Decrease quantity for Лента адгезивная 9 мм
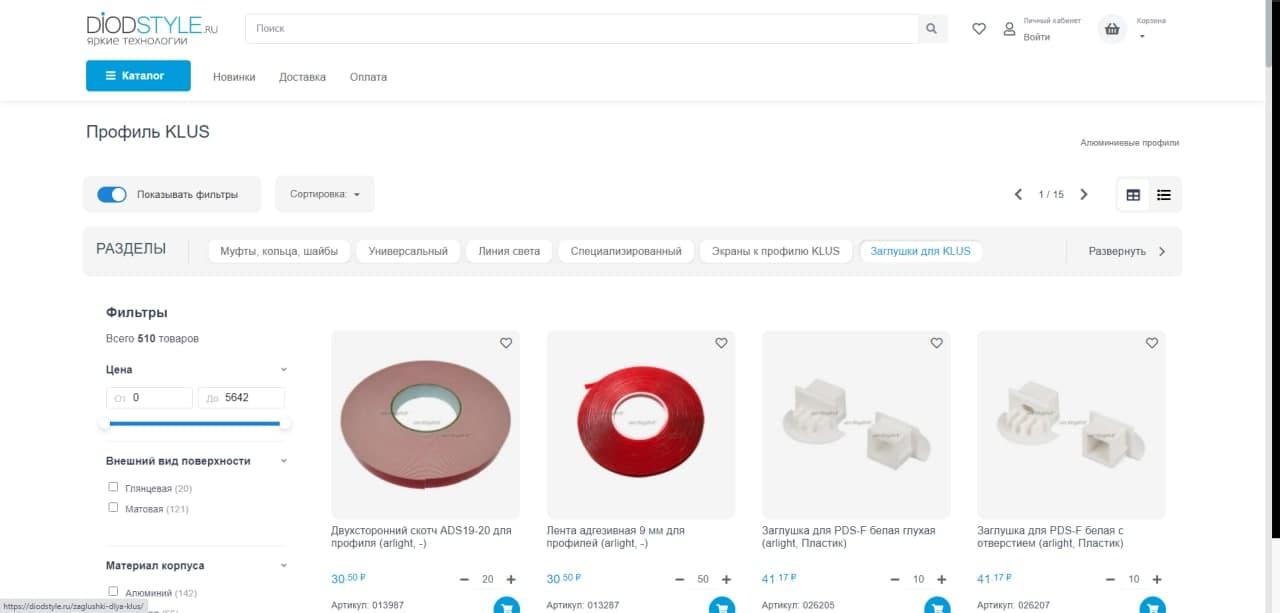 pos(680,579)
